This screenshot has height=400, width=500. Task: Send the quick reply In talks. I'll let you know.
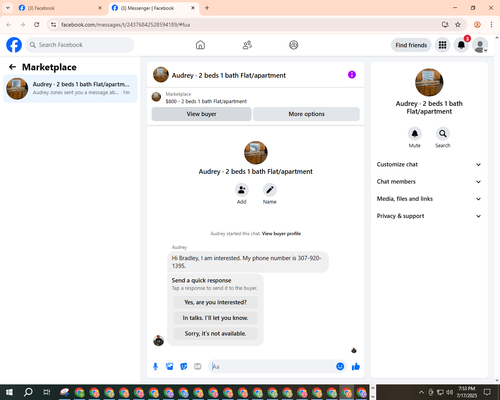(215, 318)
